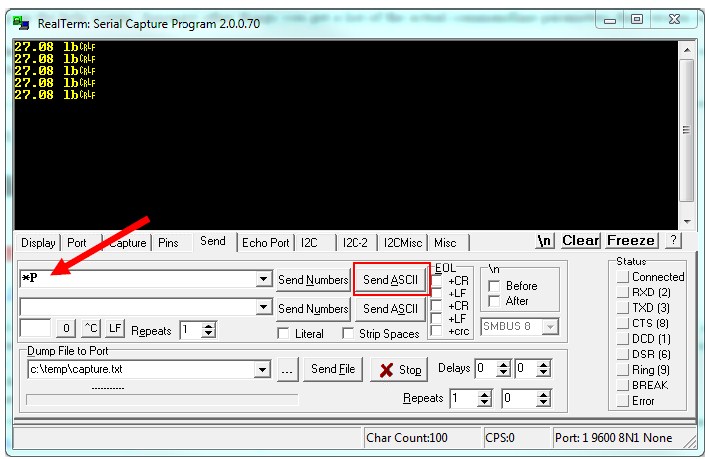
Task: Enable the \n Before checkbox
Action: tap(494, 286)
